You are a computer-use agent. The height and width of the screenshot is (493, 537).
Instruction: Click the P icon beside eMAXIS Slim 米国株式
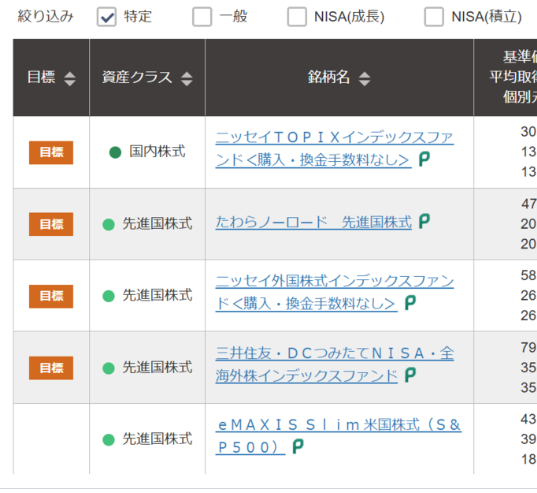click(298, 447)
